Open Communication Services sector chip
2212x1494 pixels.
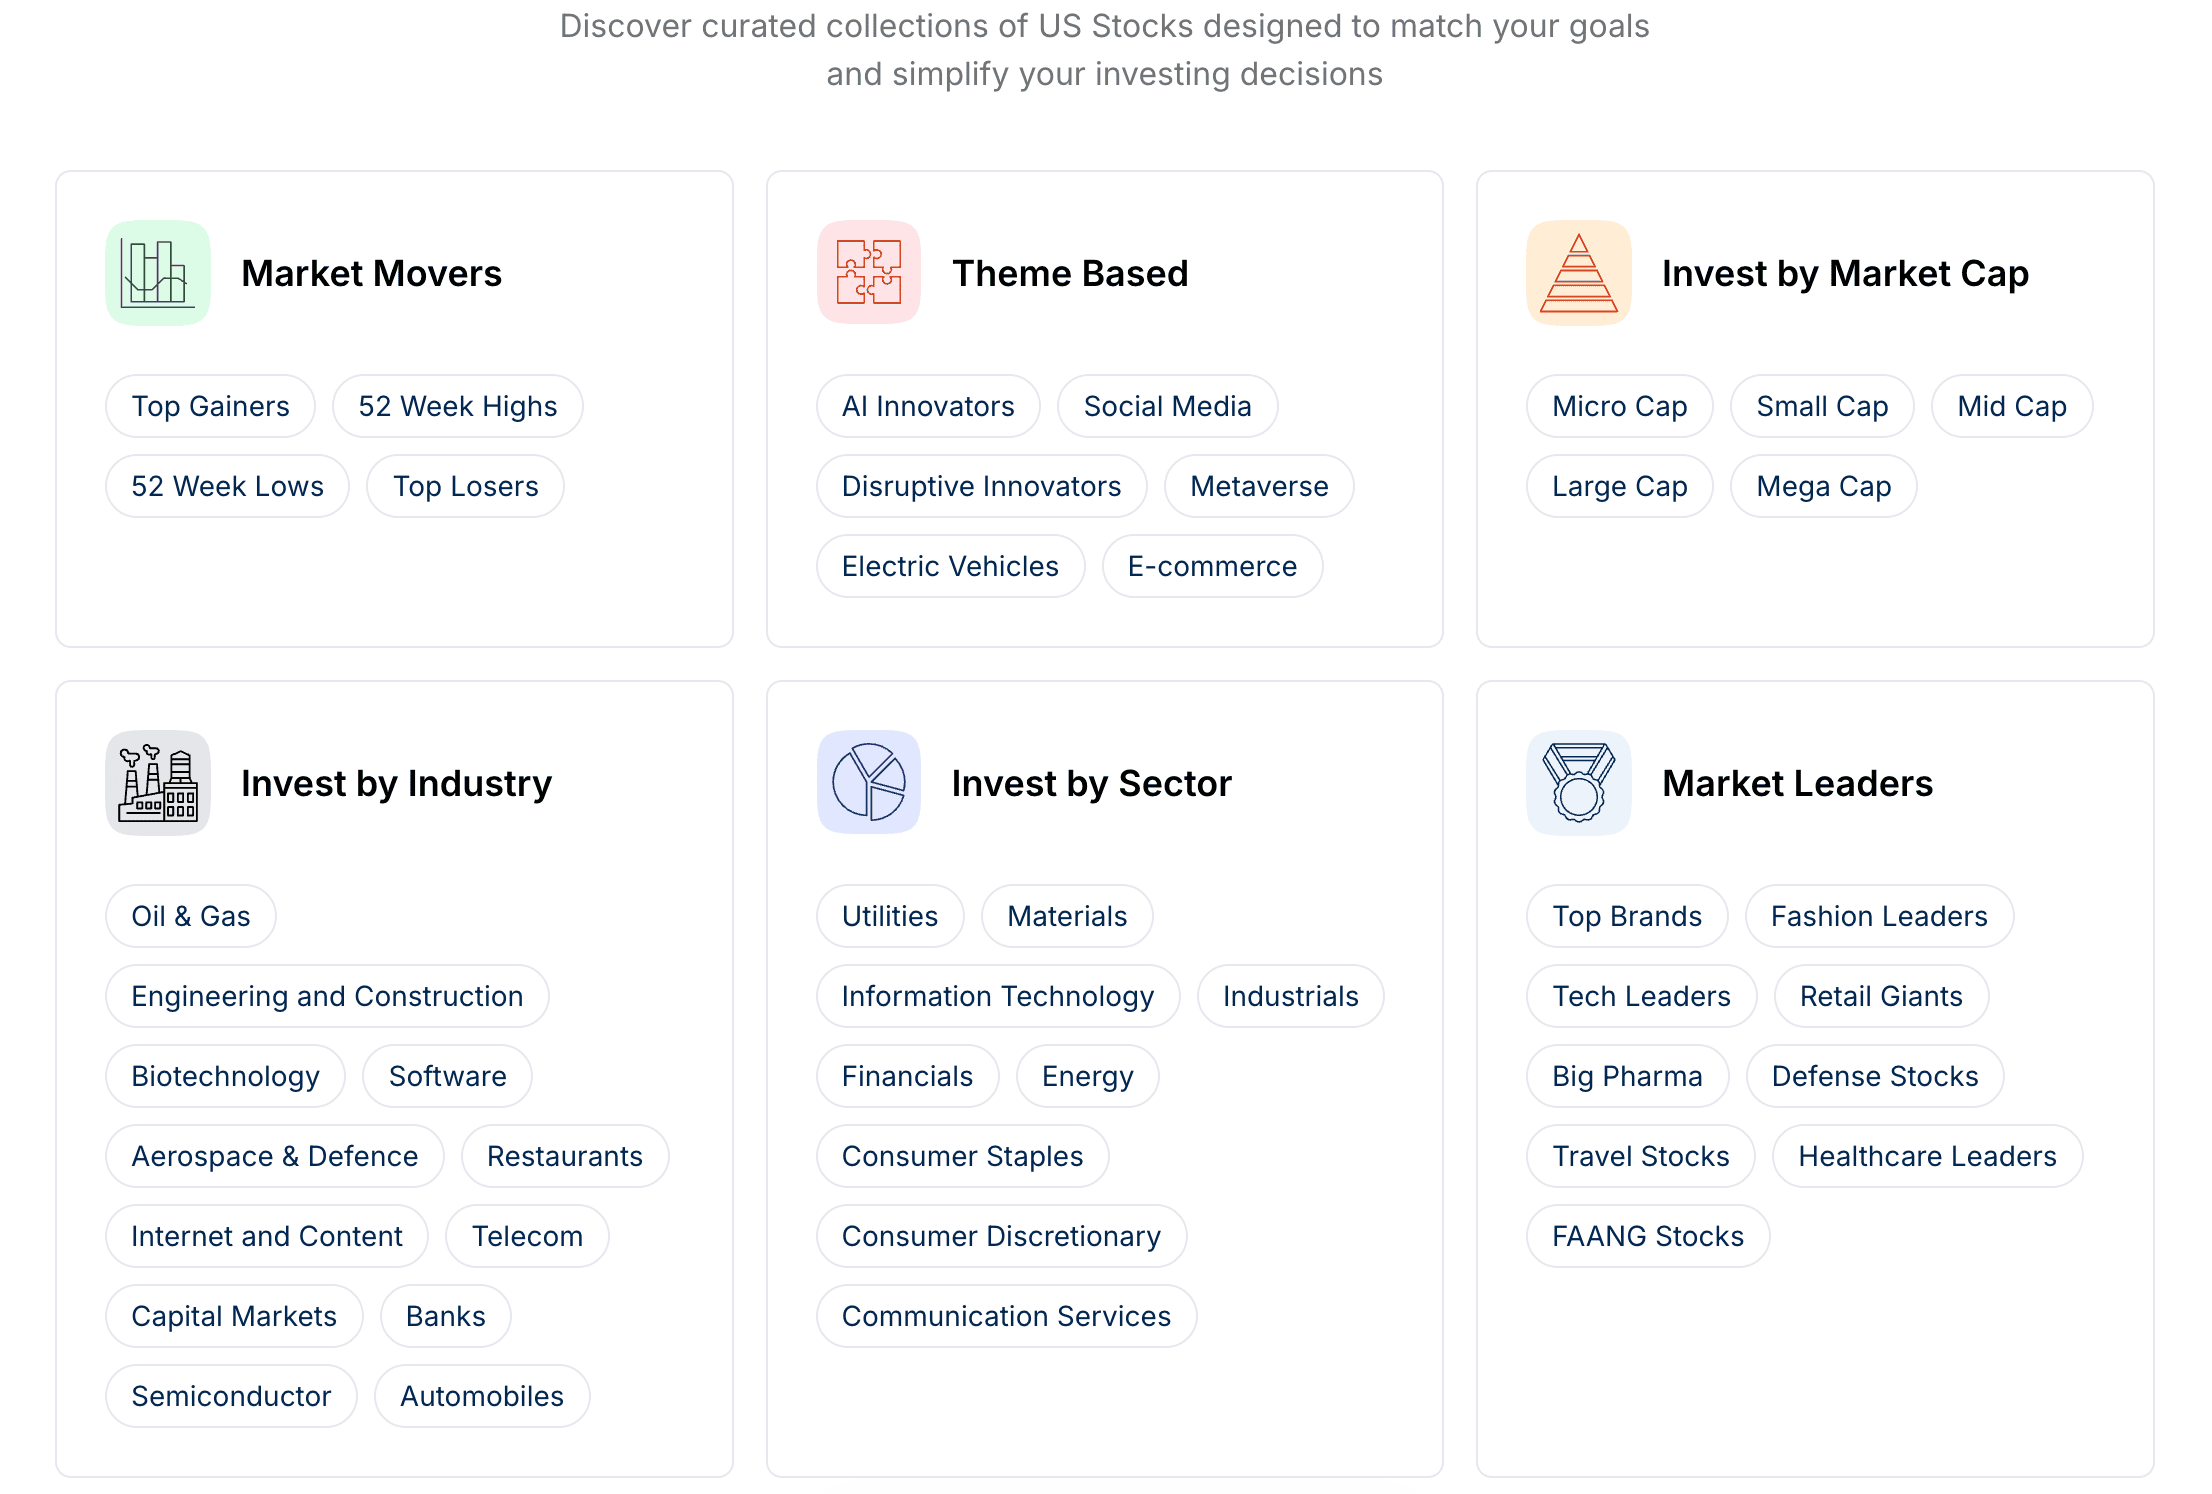tap(1006, 1316)
